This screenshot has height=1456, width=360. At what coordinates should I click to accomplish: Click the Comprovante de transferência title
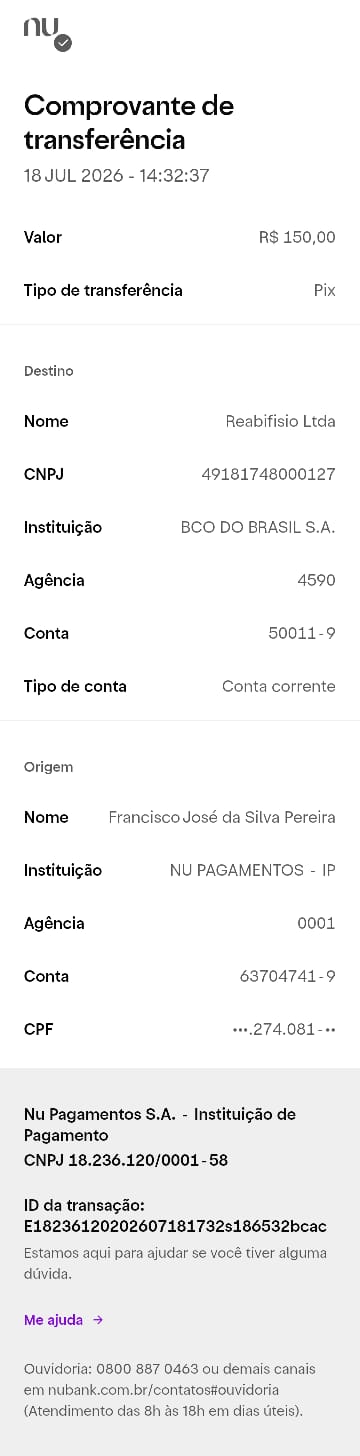[x=129, y=121]
